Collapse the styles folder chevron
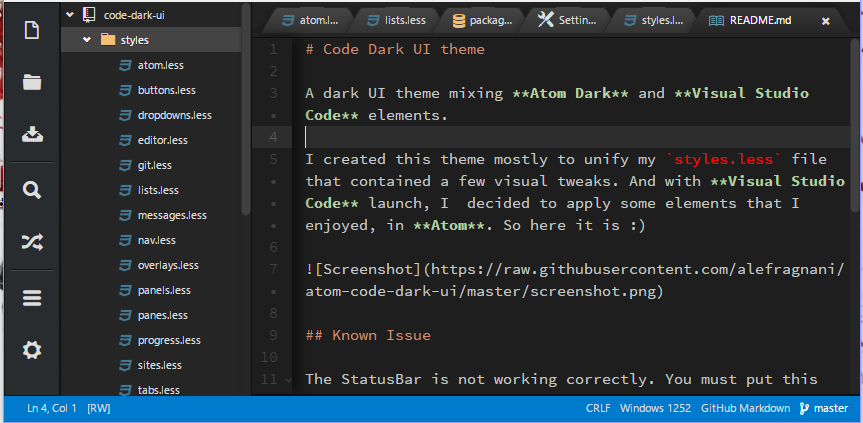This screenshot has height=423, width=863. [87, 40]
